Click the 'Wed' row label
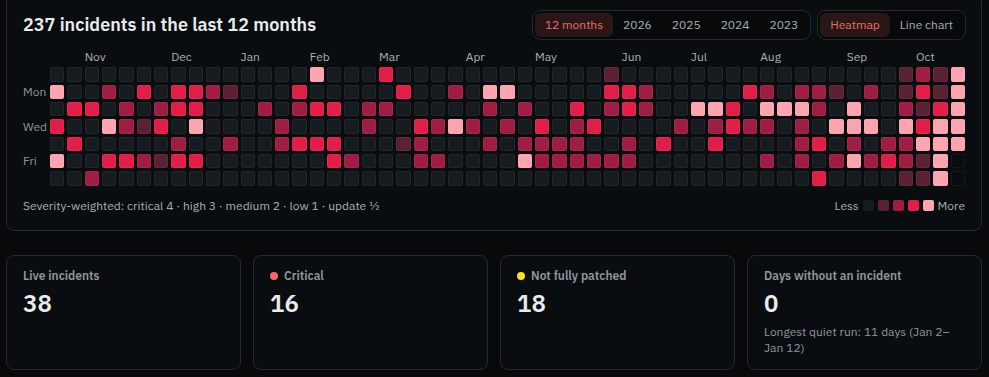Image resolution: width=989 pixels, height=377 pixels. (35, 127)
